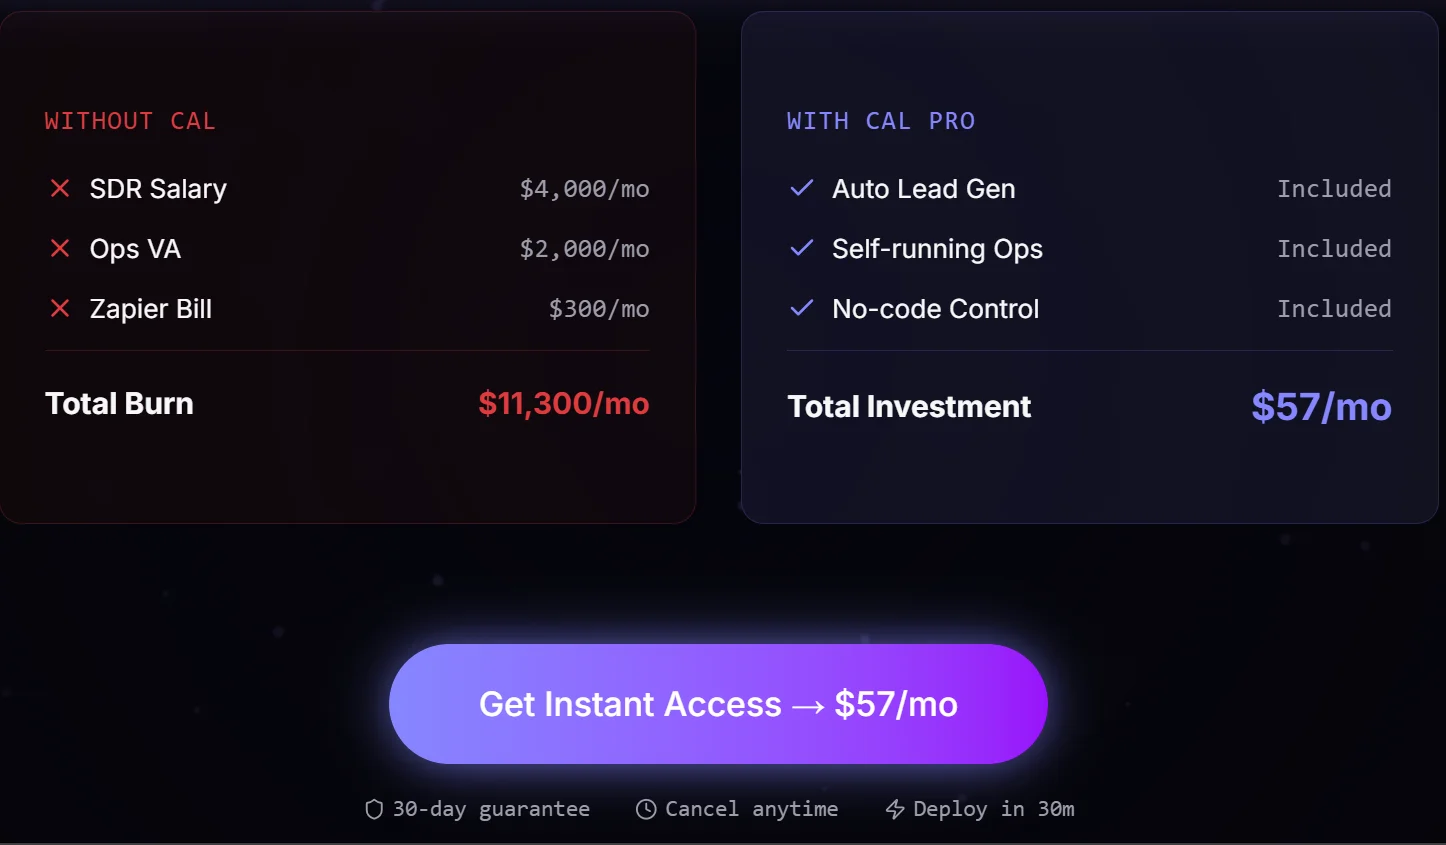Click the red X beside SDR Salary
Viewport: 1446px width, 845px height.
(60, 188)
